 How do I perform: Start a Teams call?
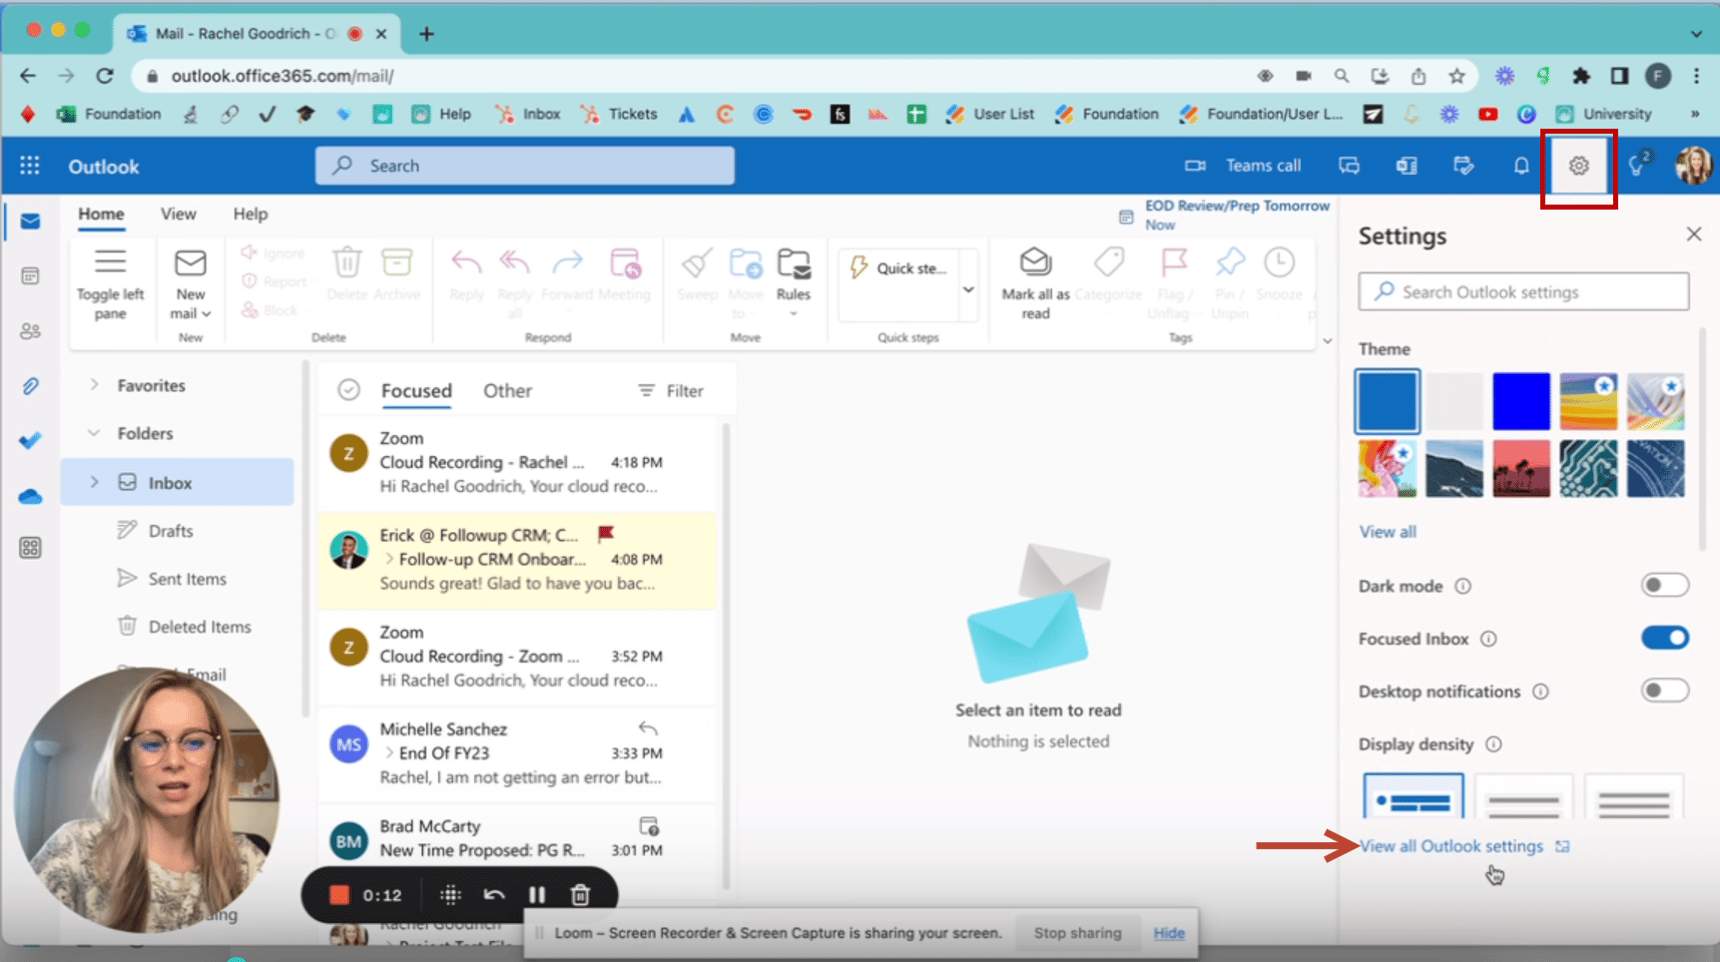pos(1245,165)
